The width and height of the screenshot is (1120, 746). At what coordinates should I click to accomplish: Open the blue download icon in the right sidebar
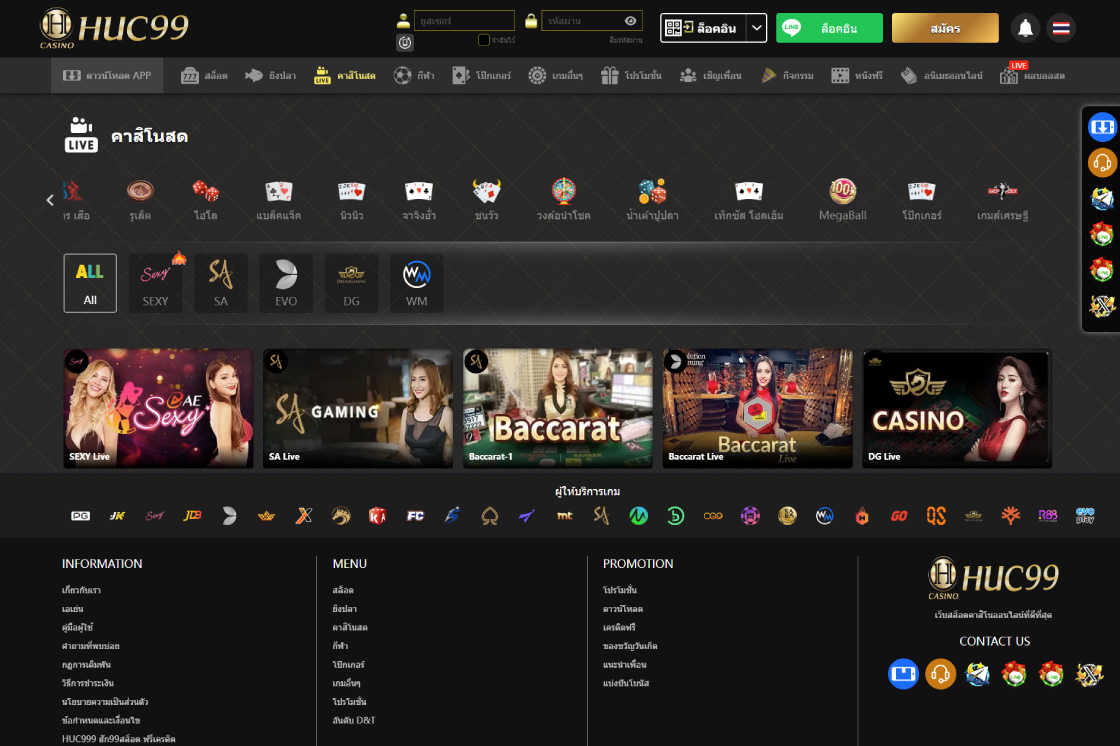1102,127
